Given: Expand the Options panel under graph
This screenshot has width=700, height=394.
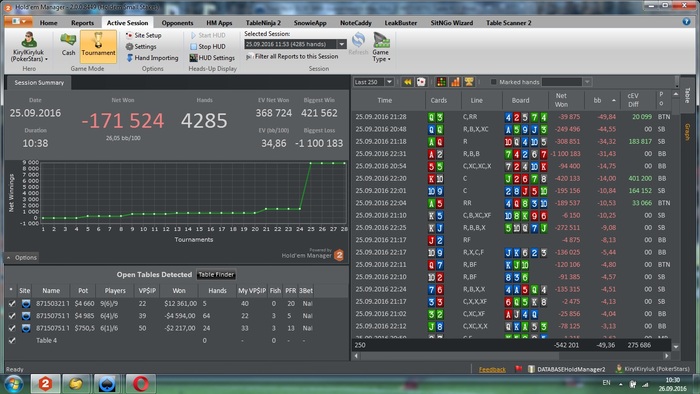Looking at the screenshot, I should click(x=22, y=257).
